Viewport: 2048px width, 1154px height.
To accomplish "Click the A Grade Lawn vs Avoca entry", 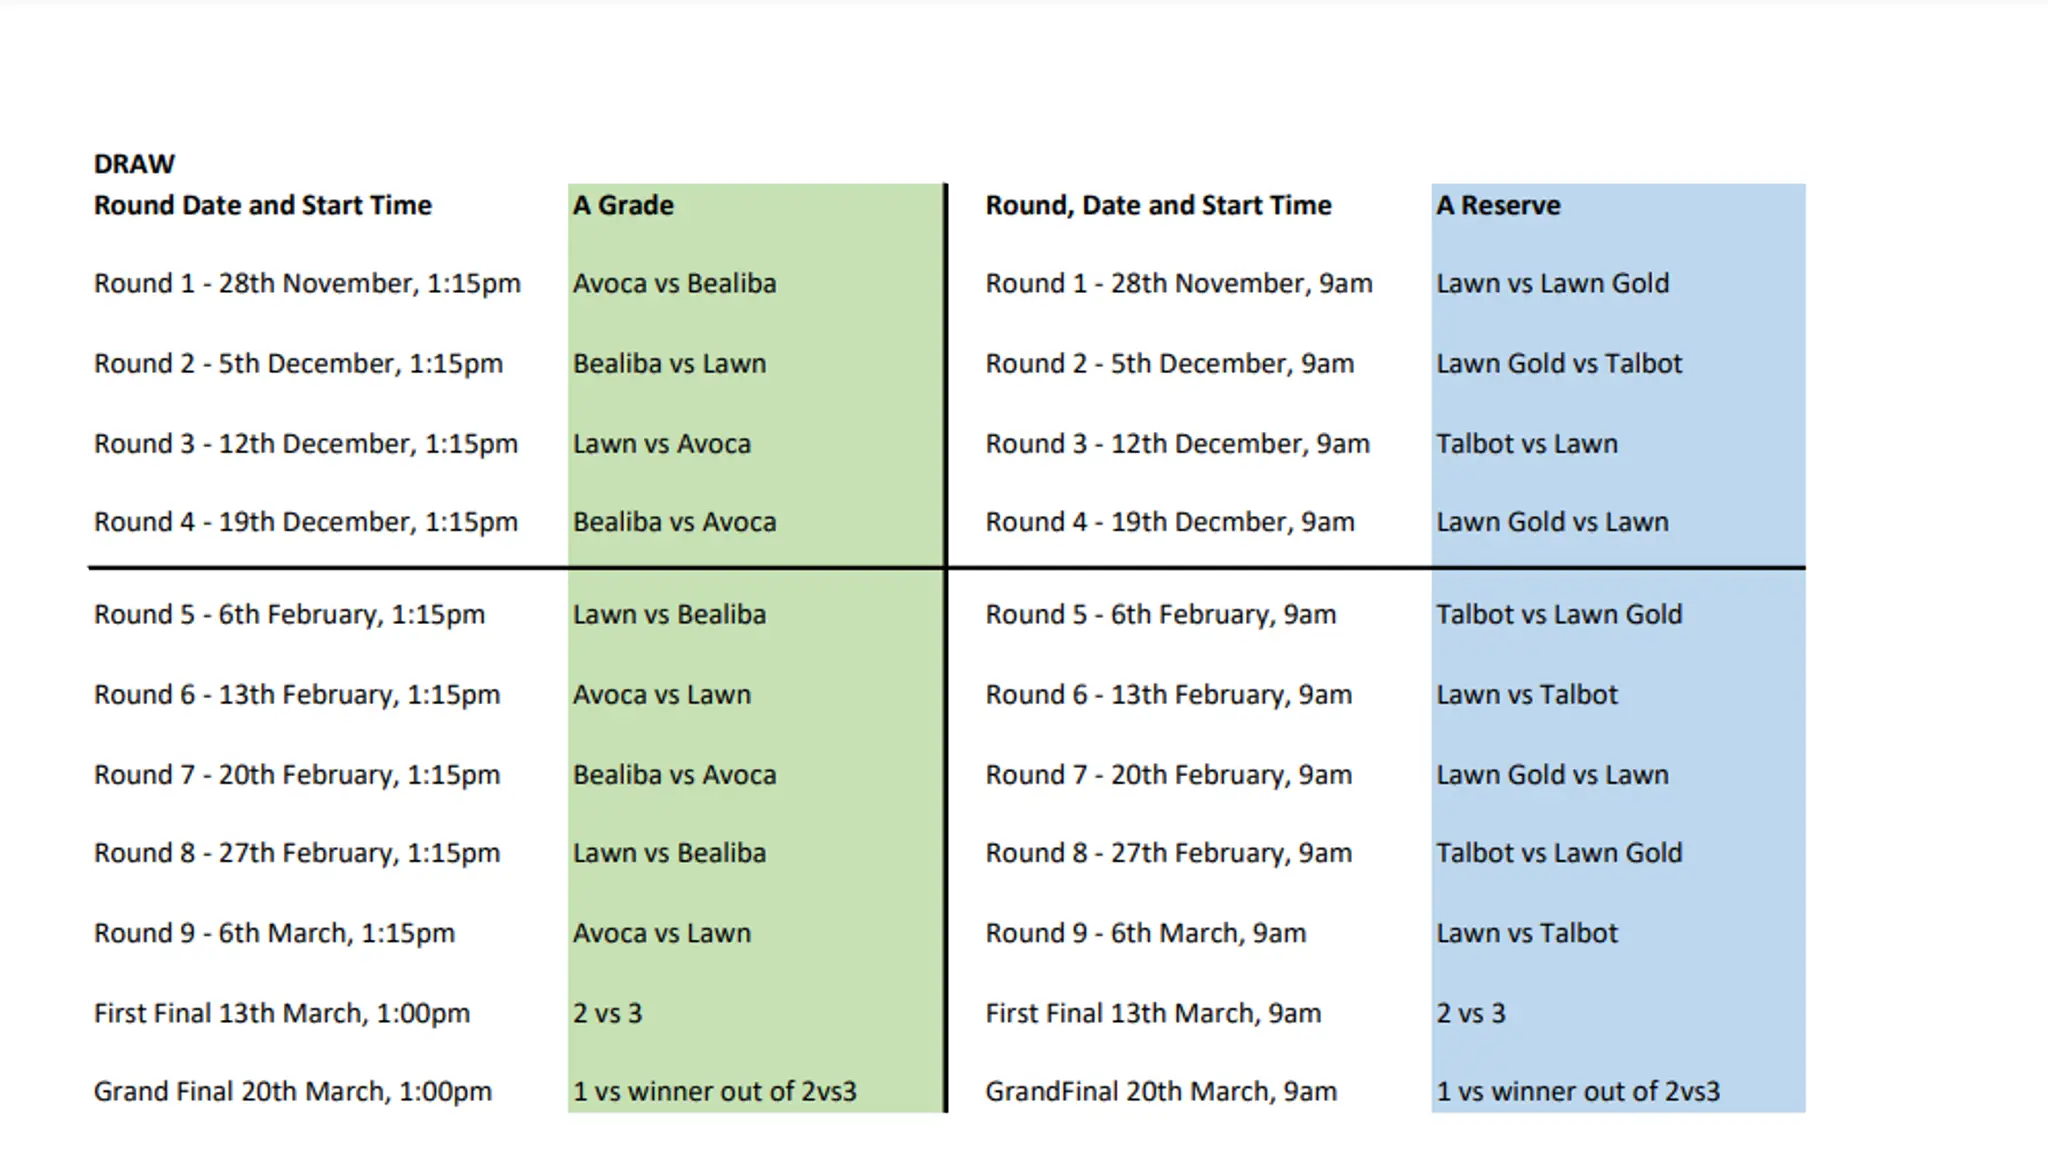I will pos(661,444).
